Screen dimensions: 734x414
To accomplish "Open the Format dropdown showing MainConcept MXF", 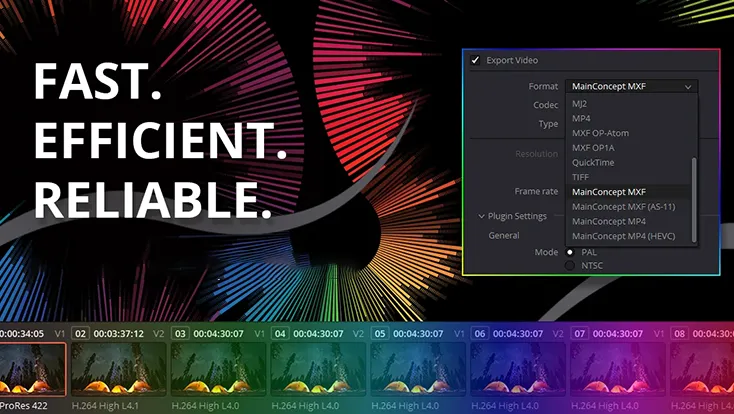I will 631,87.
